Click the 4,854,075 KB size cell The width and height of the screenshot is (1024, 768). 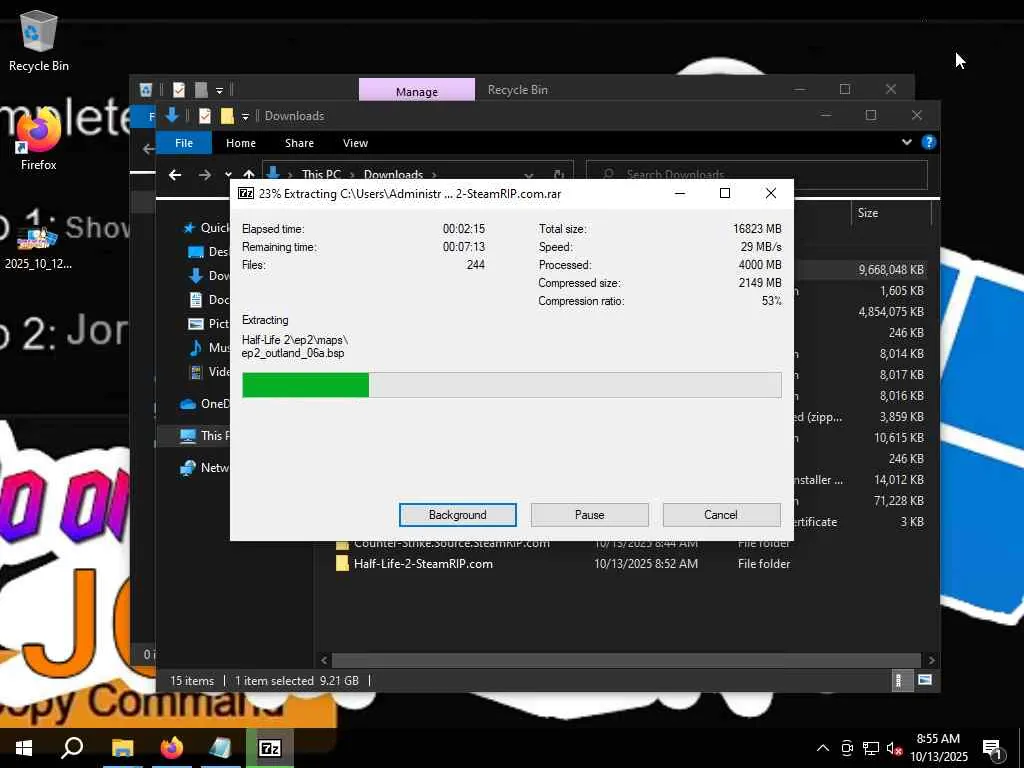pos(891,312)
